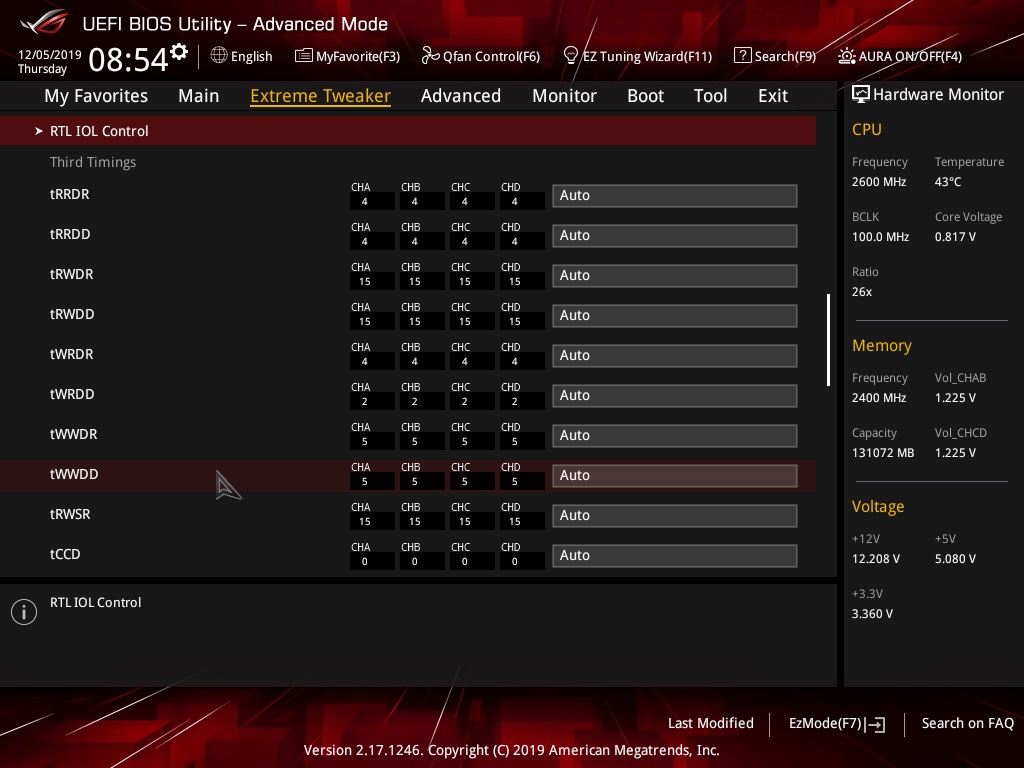Open tRRDD Auto value field
This screenshot has height=768, width=1024.
tap(675, 235)
